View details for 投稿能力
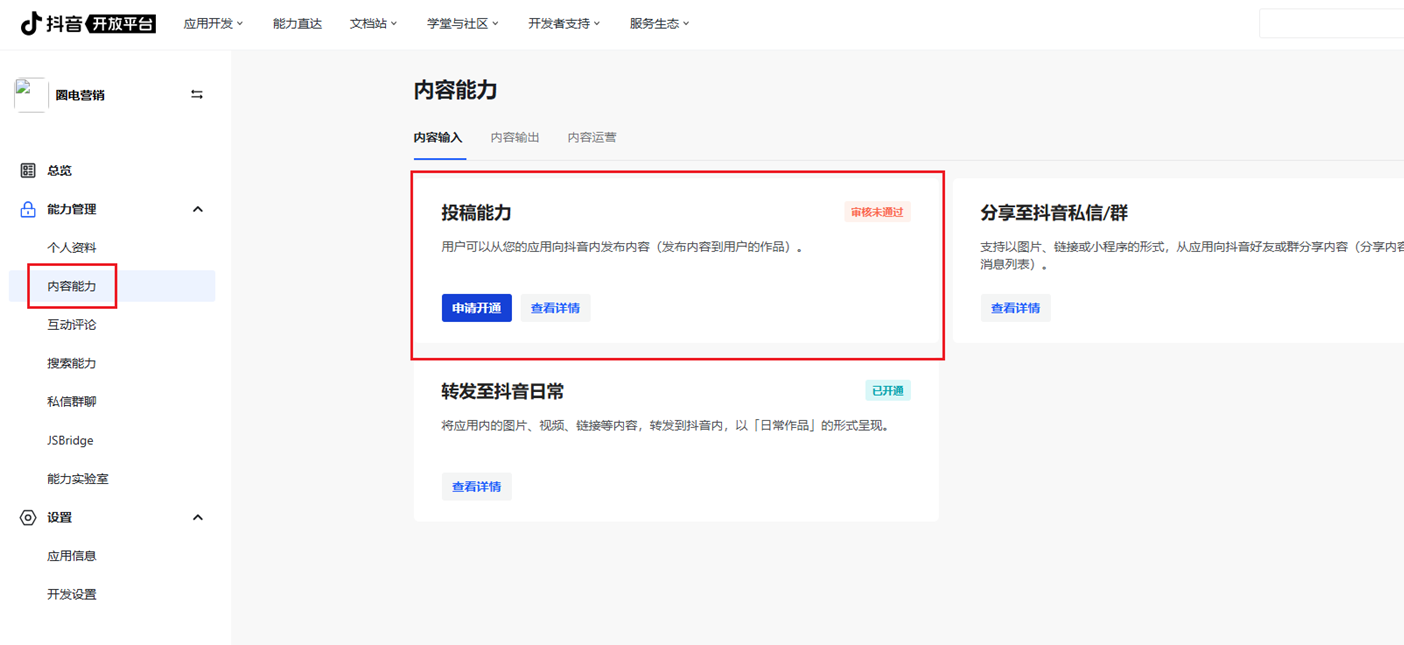Viewport: 1404px width, 645px height. [555, 308]
